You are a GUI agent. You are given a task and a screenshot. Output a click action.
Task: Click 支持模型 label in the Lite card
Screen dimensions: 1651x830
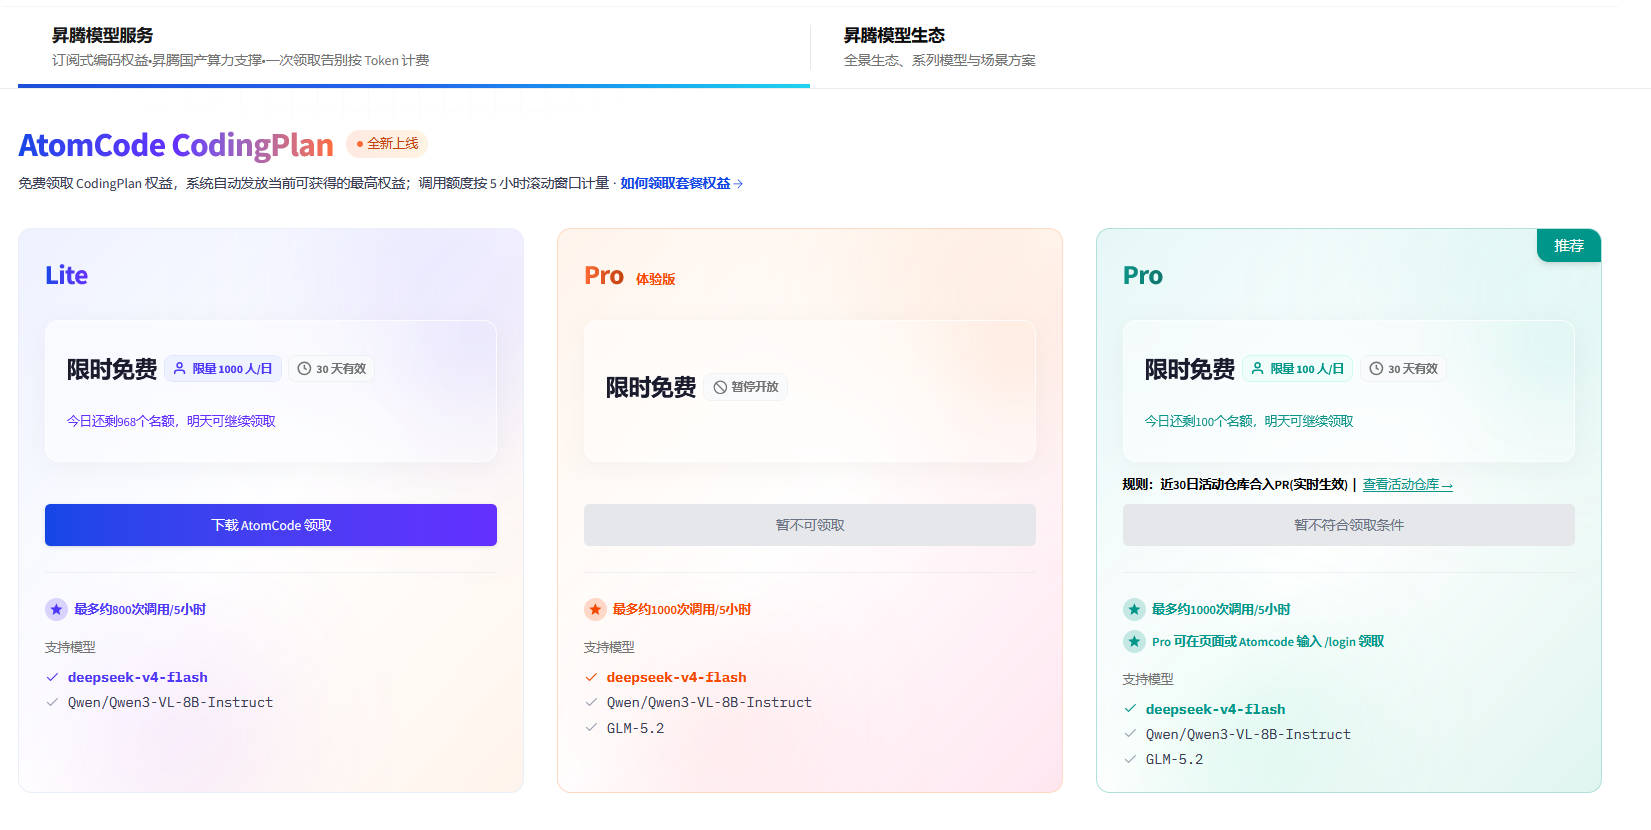click(70, 647)
